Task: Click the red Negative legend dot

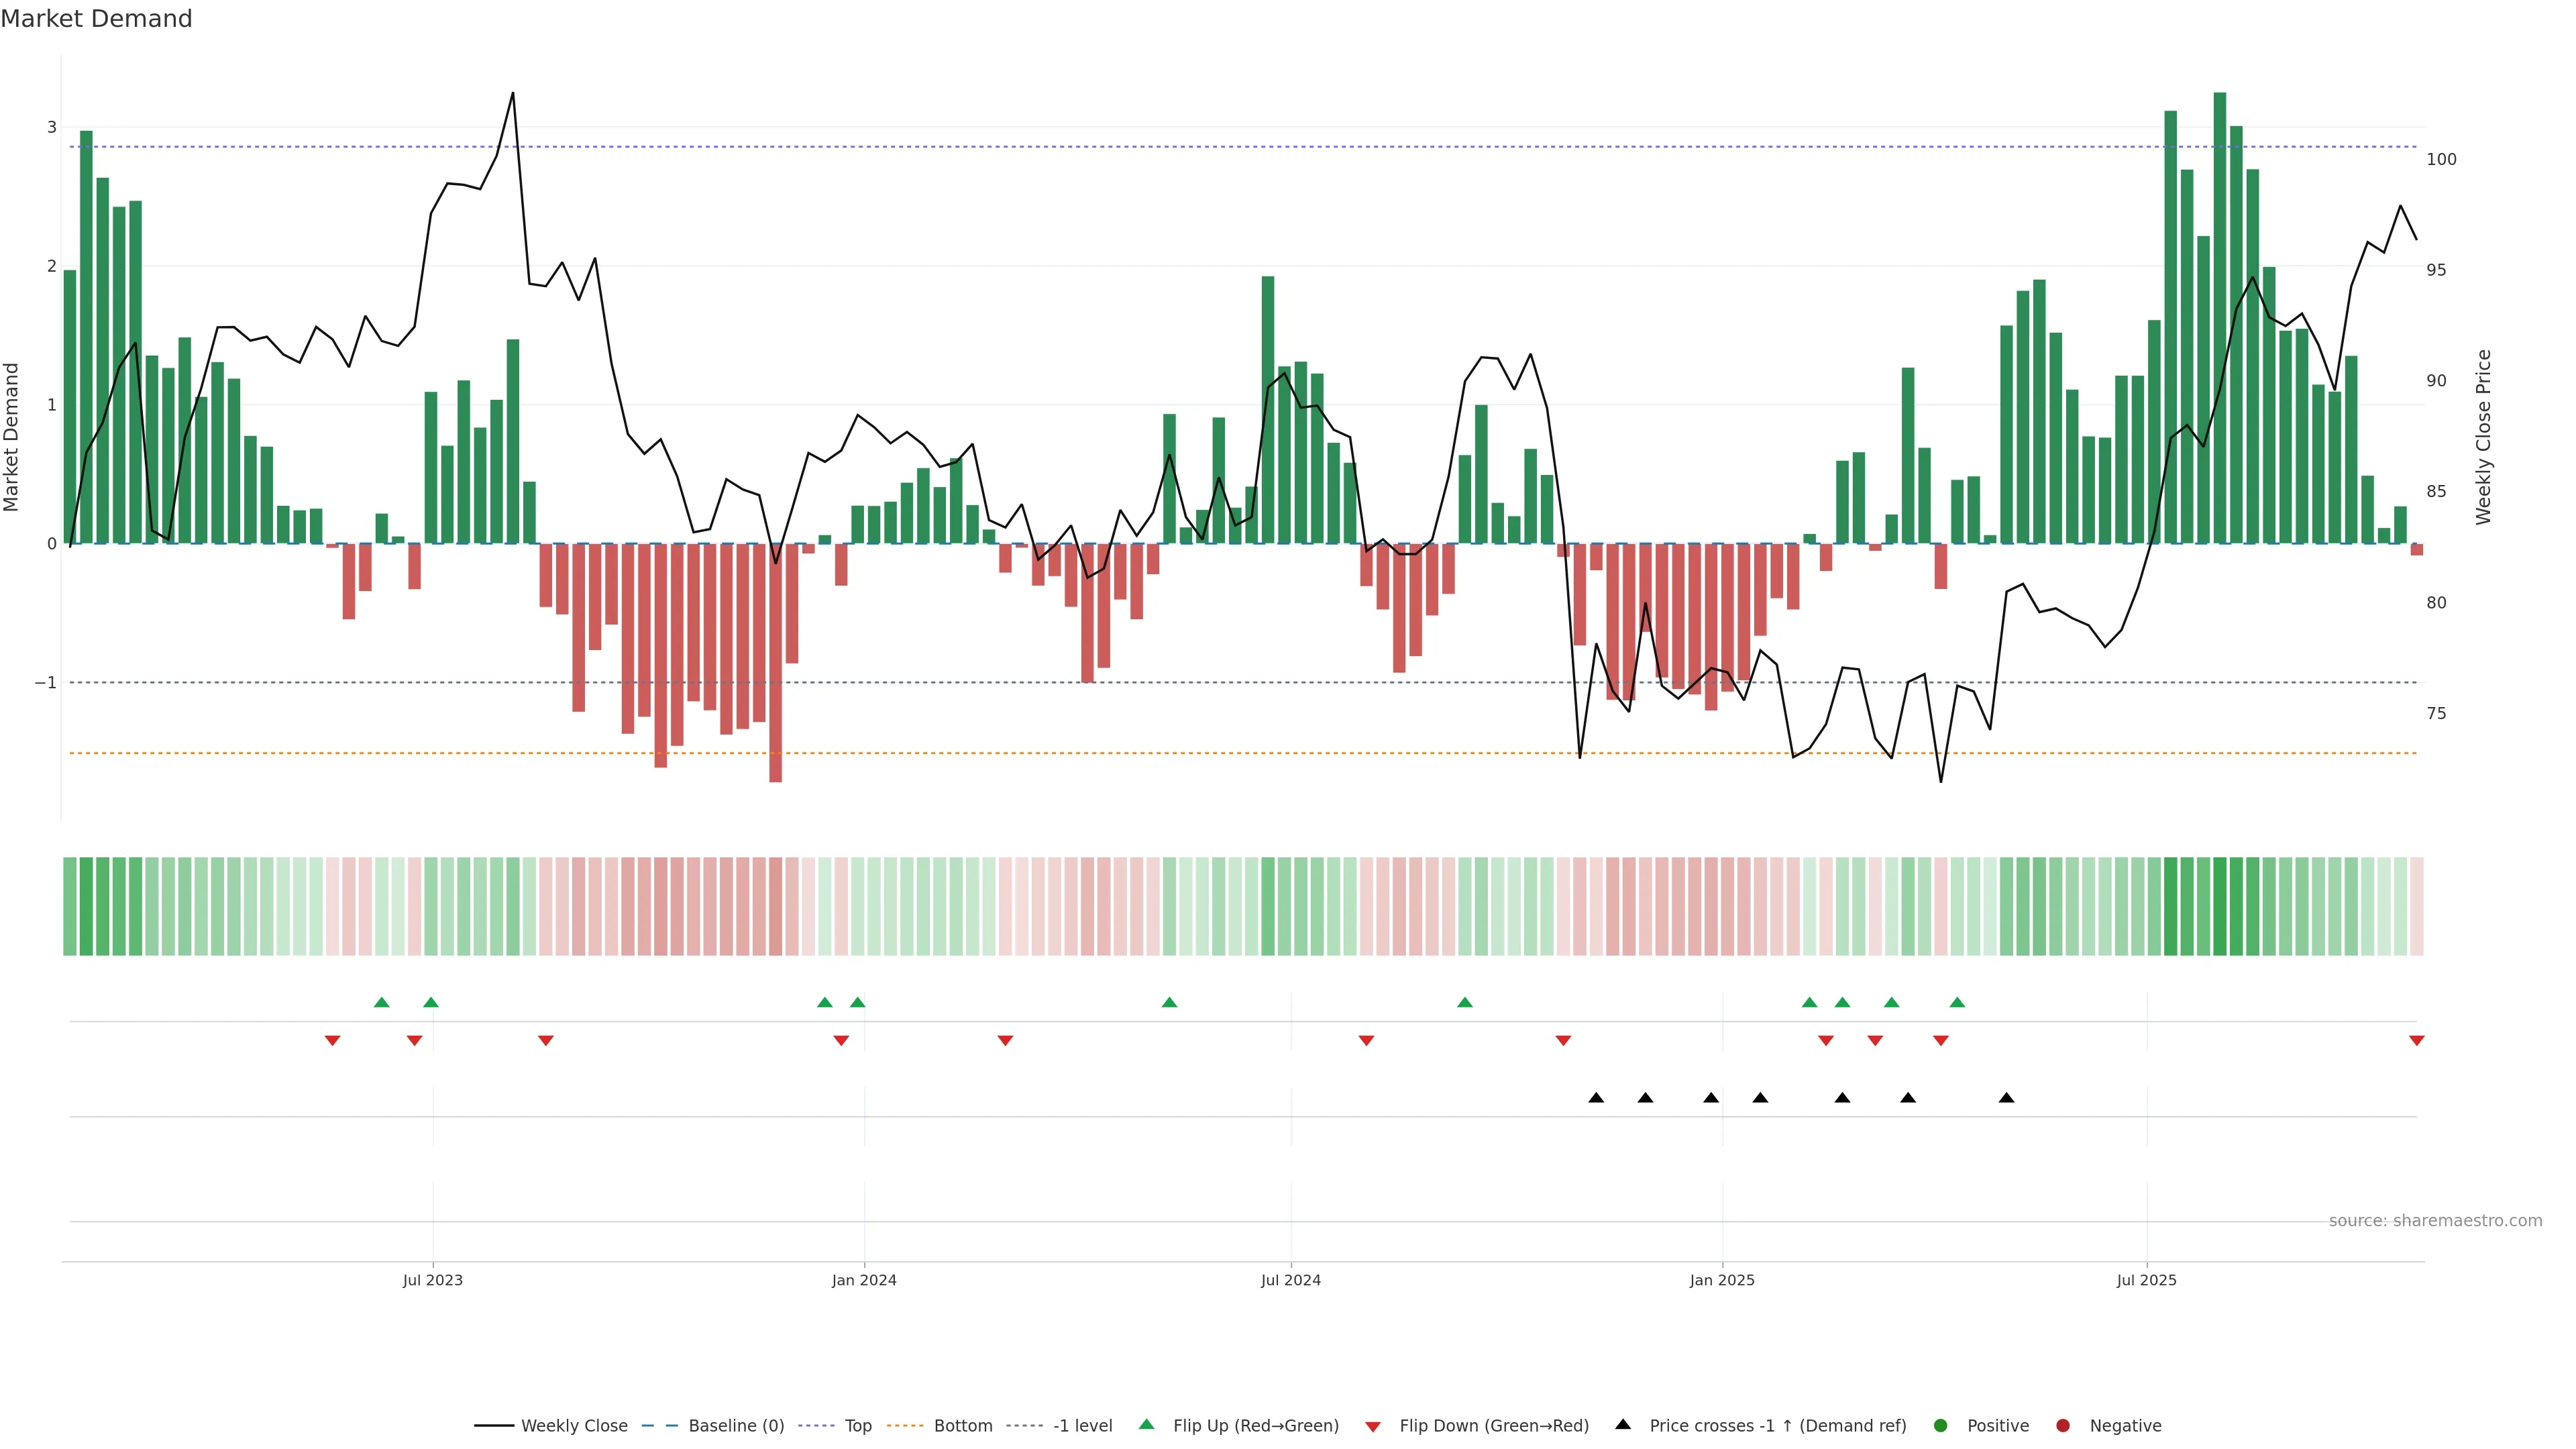Action: 2063,1425
